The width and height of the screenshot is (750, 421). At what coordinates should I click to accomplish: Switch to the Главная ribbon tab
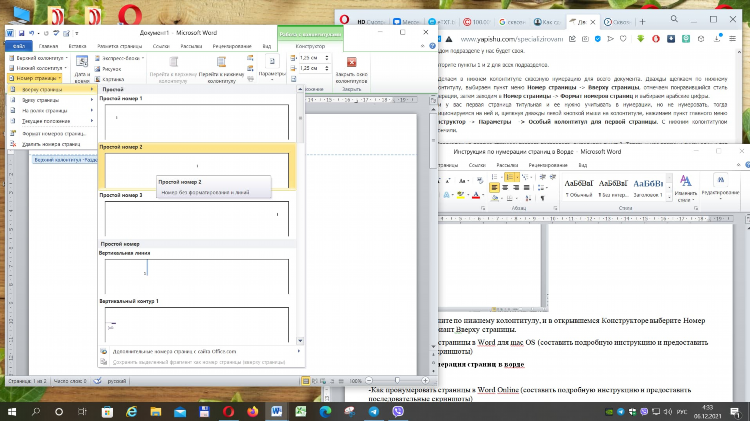click(48, 46)
